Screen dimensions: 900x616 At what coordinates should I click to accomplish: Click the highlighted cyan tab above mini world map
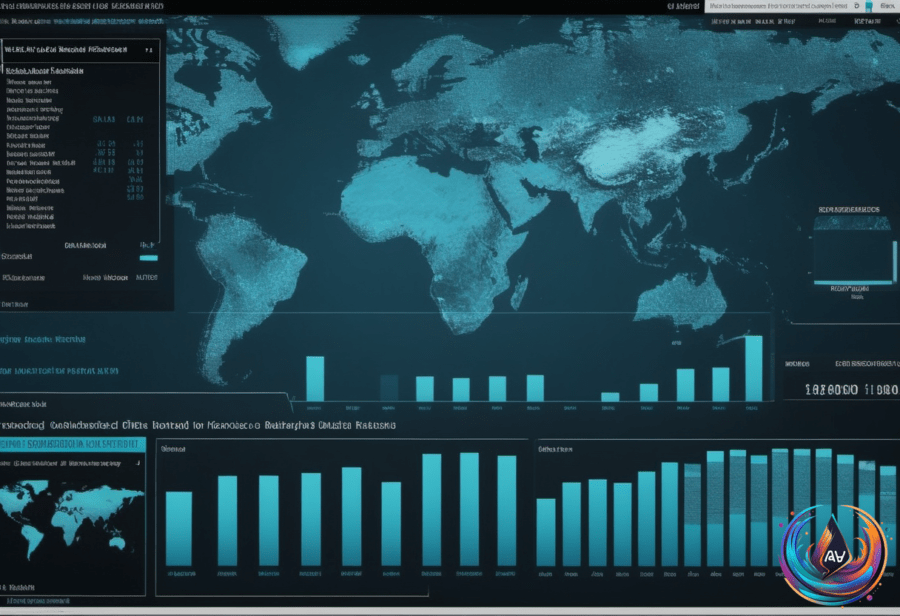click(x=72, y=444)
